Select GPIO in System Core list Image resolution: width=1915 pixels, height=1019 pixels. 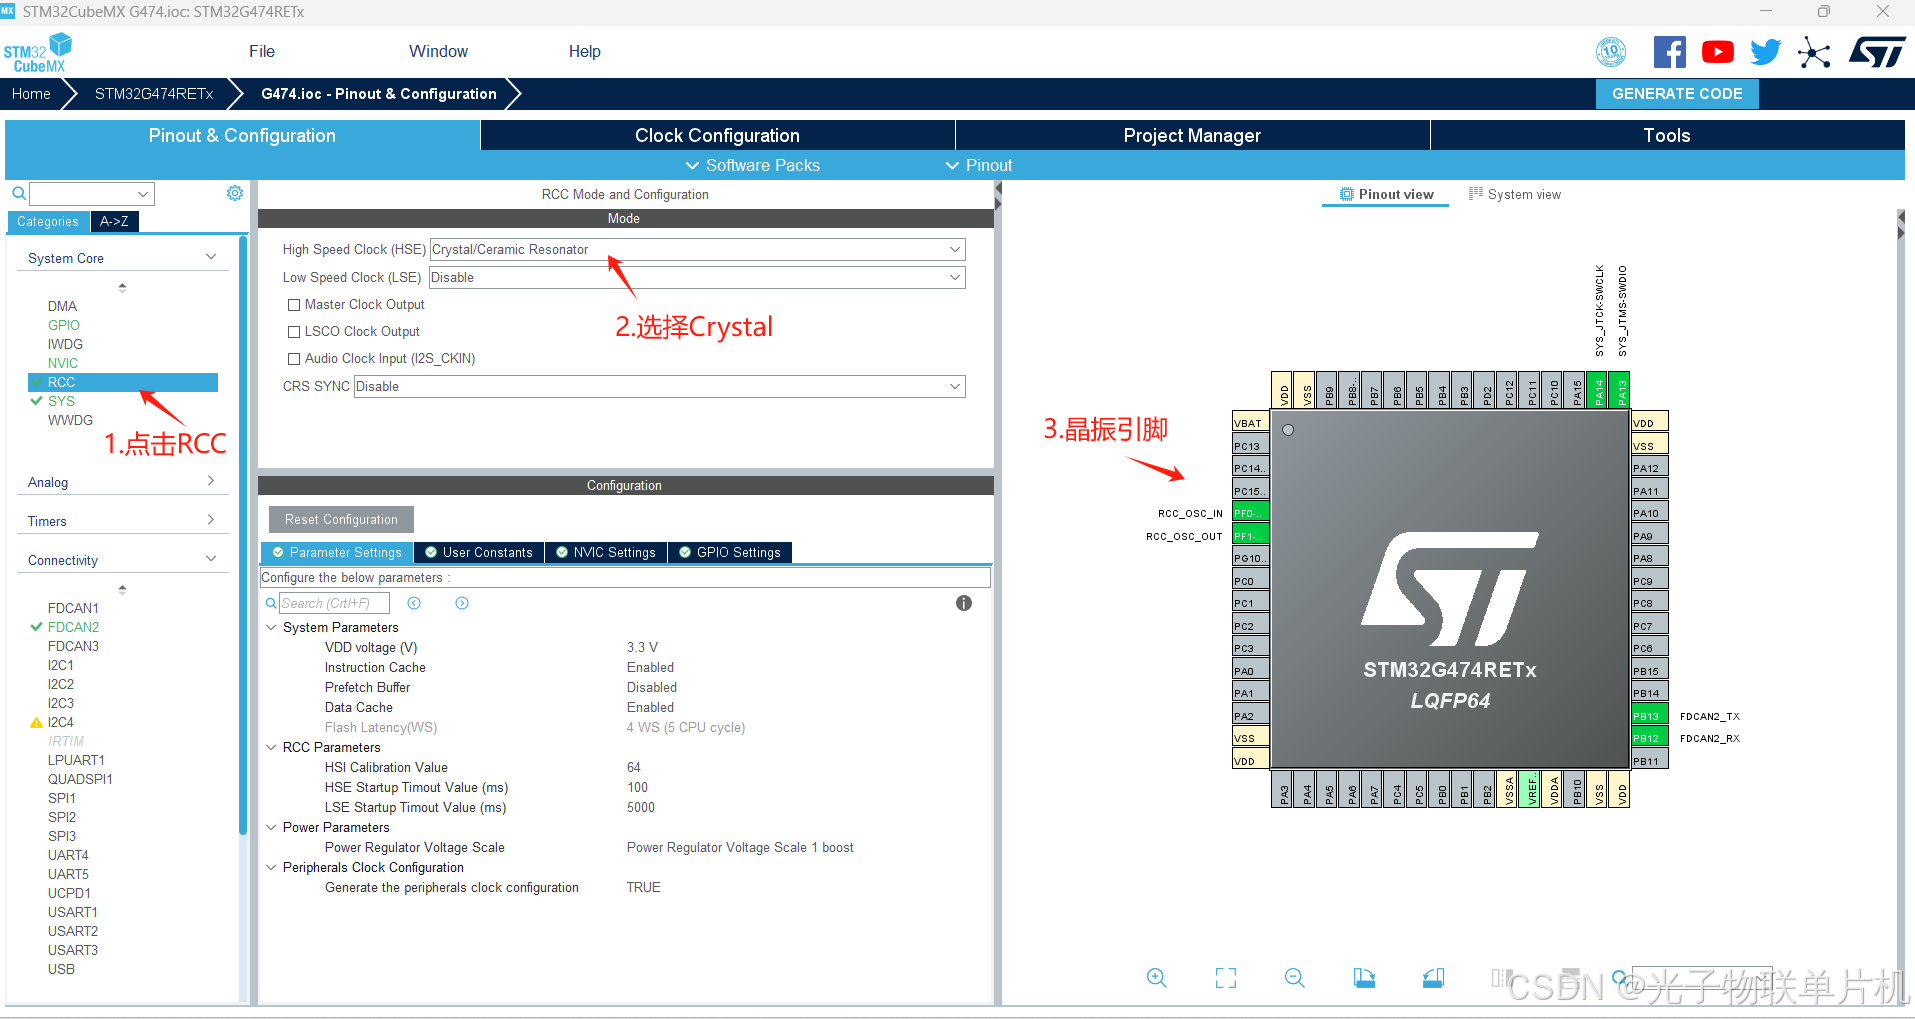click(x=64, y=325)
